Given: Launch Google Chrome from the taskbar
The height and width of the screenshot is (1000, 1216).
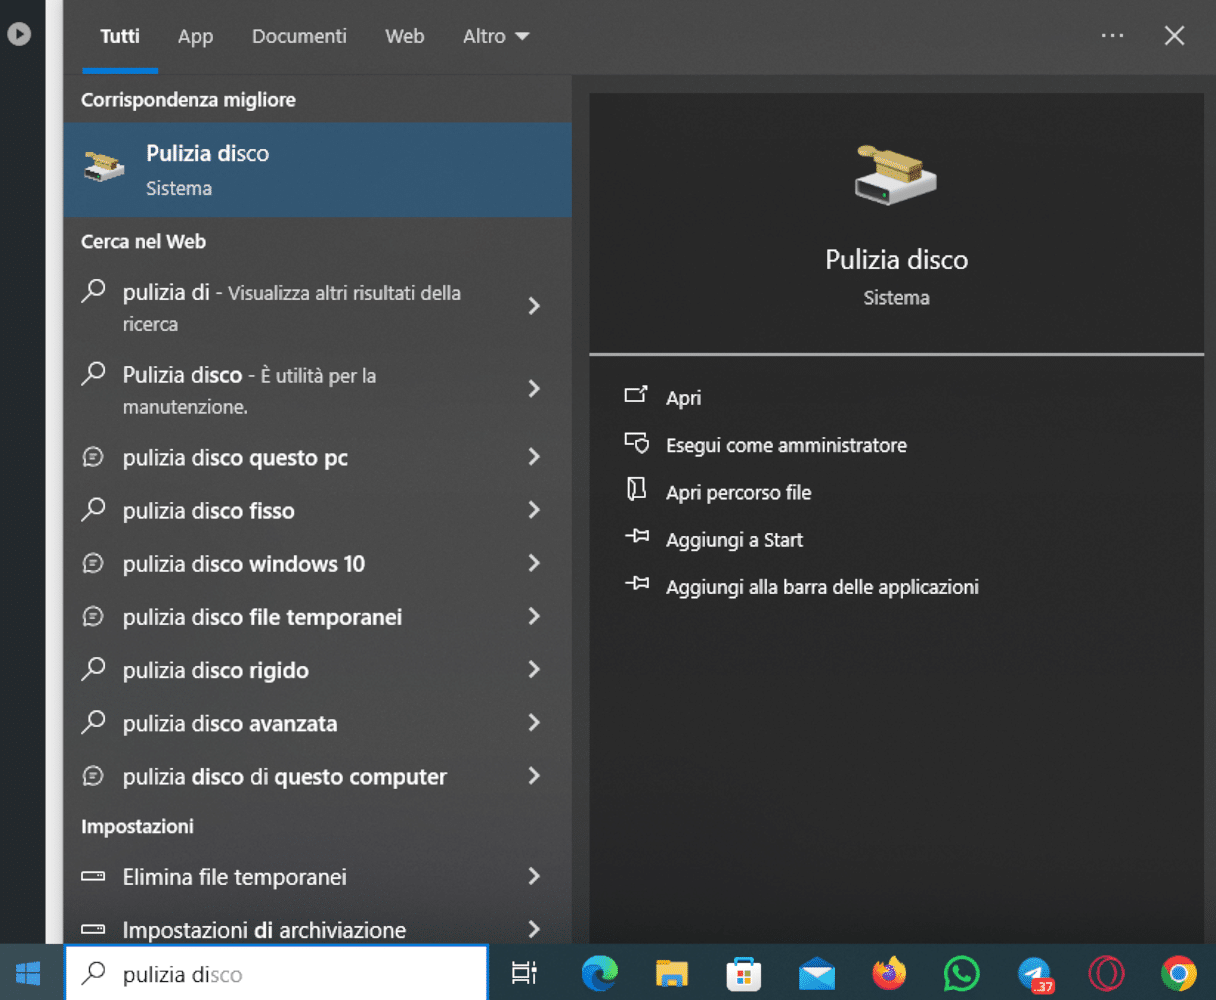Looking at the screenshot, I should pos(1179,973).
